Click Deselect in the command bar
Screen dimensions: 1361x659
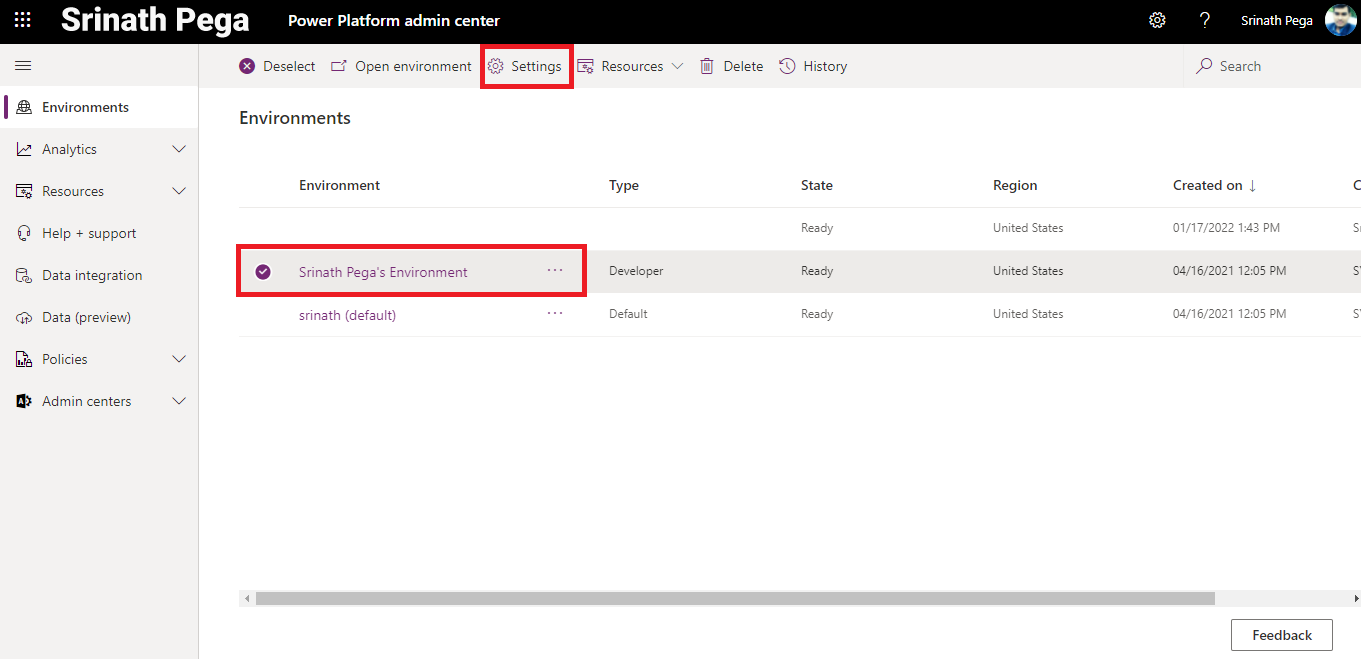point(277,66)
